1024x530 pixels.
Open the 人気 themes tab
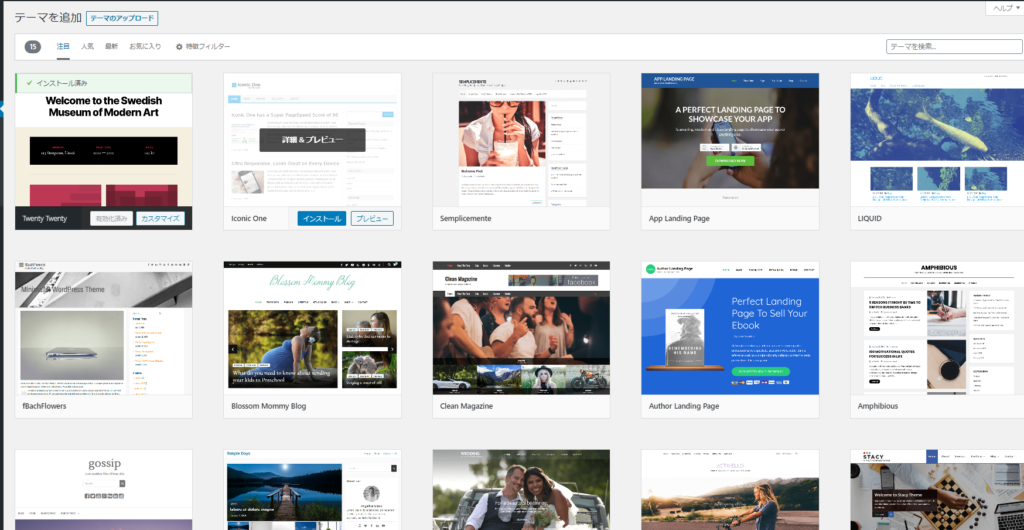click(88, 47)
